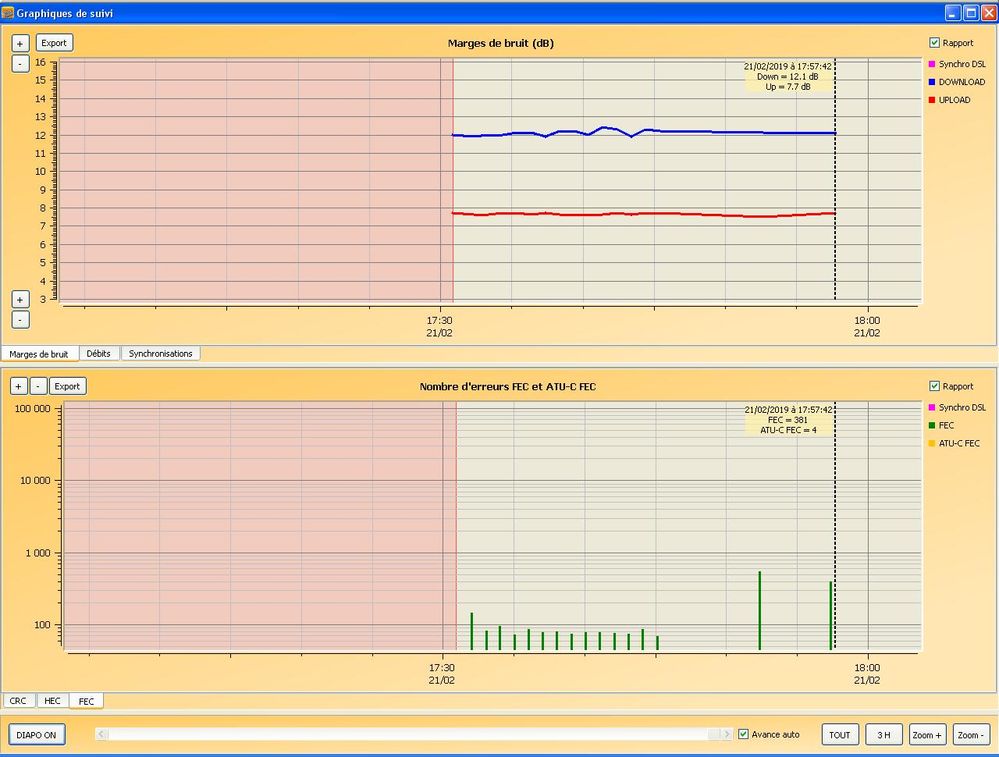Click the application icon in title bar
The image size is (999, 757).
coord(9,13)
